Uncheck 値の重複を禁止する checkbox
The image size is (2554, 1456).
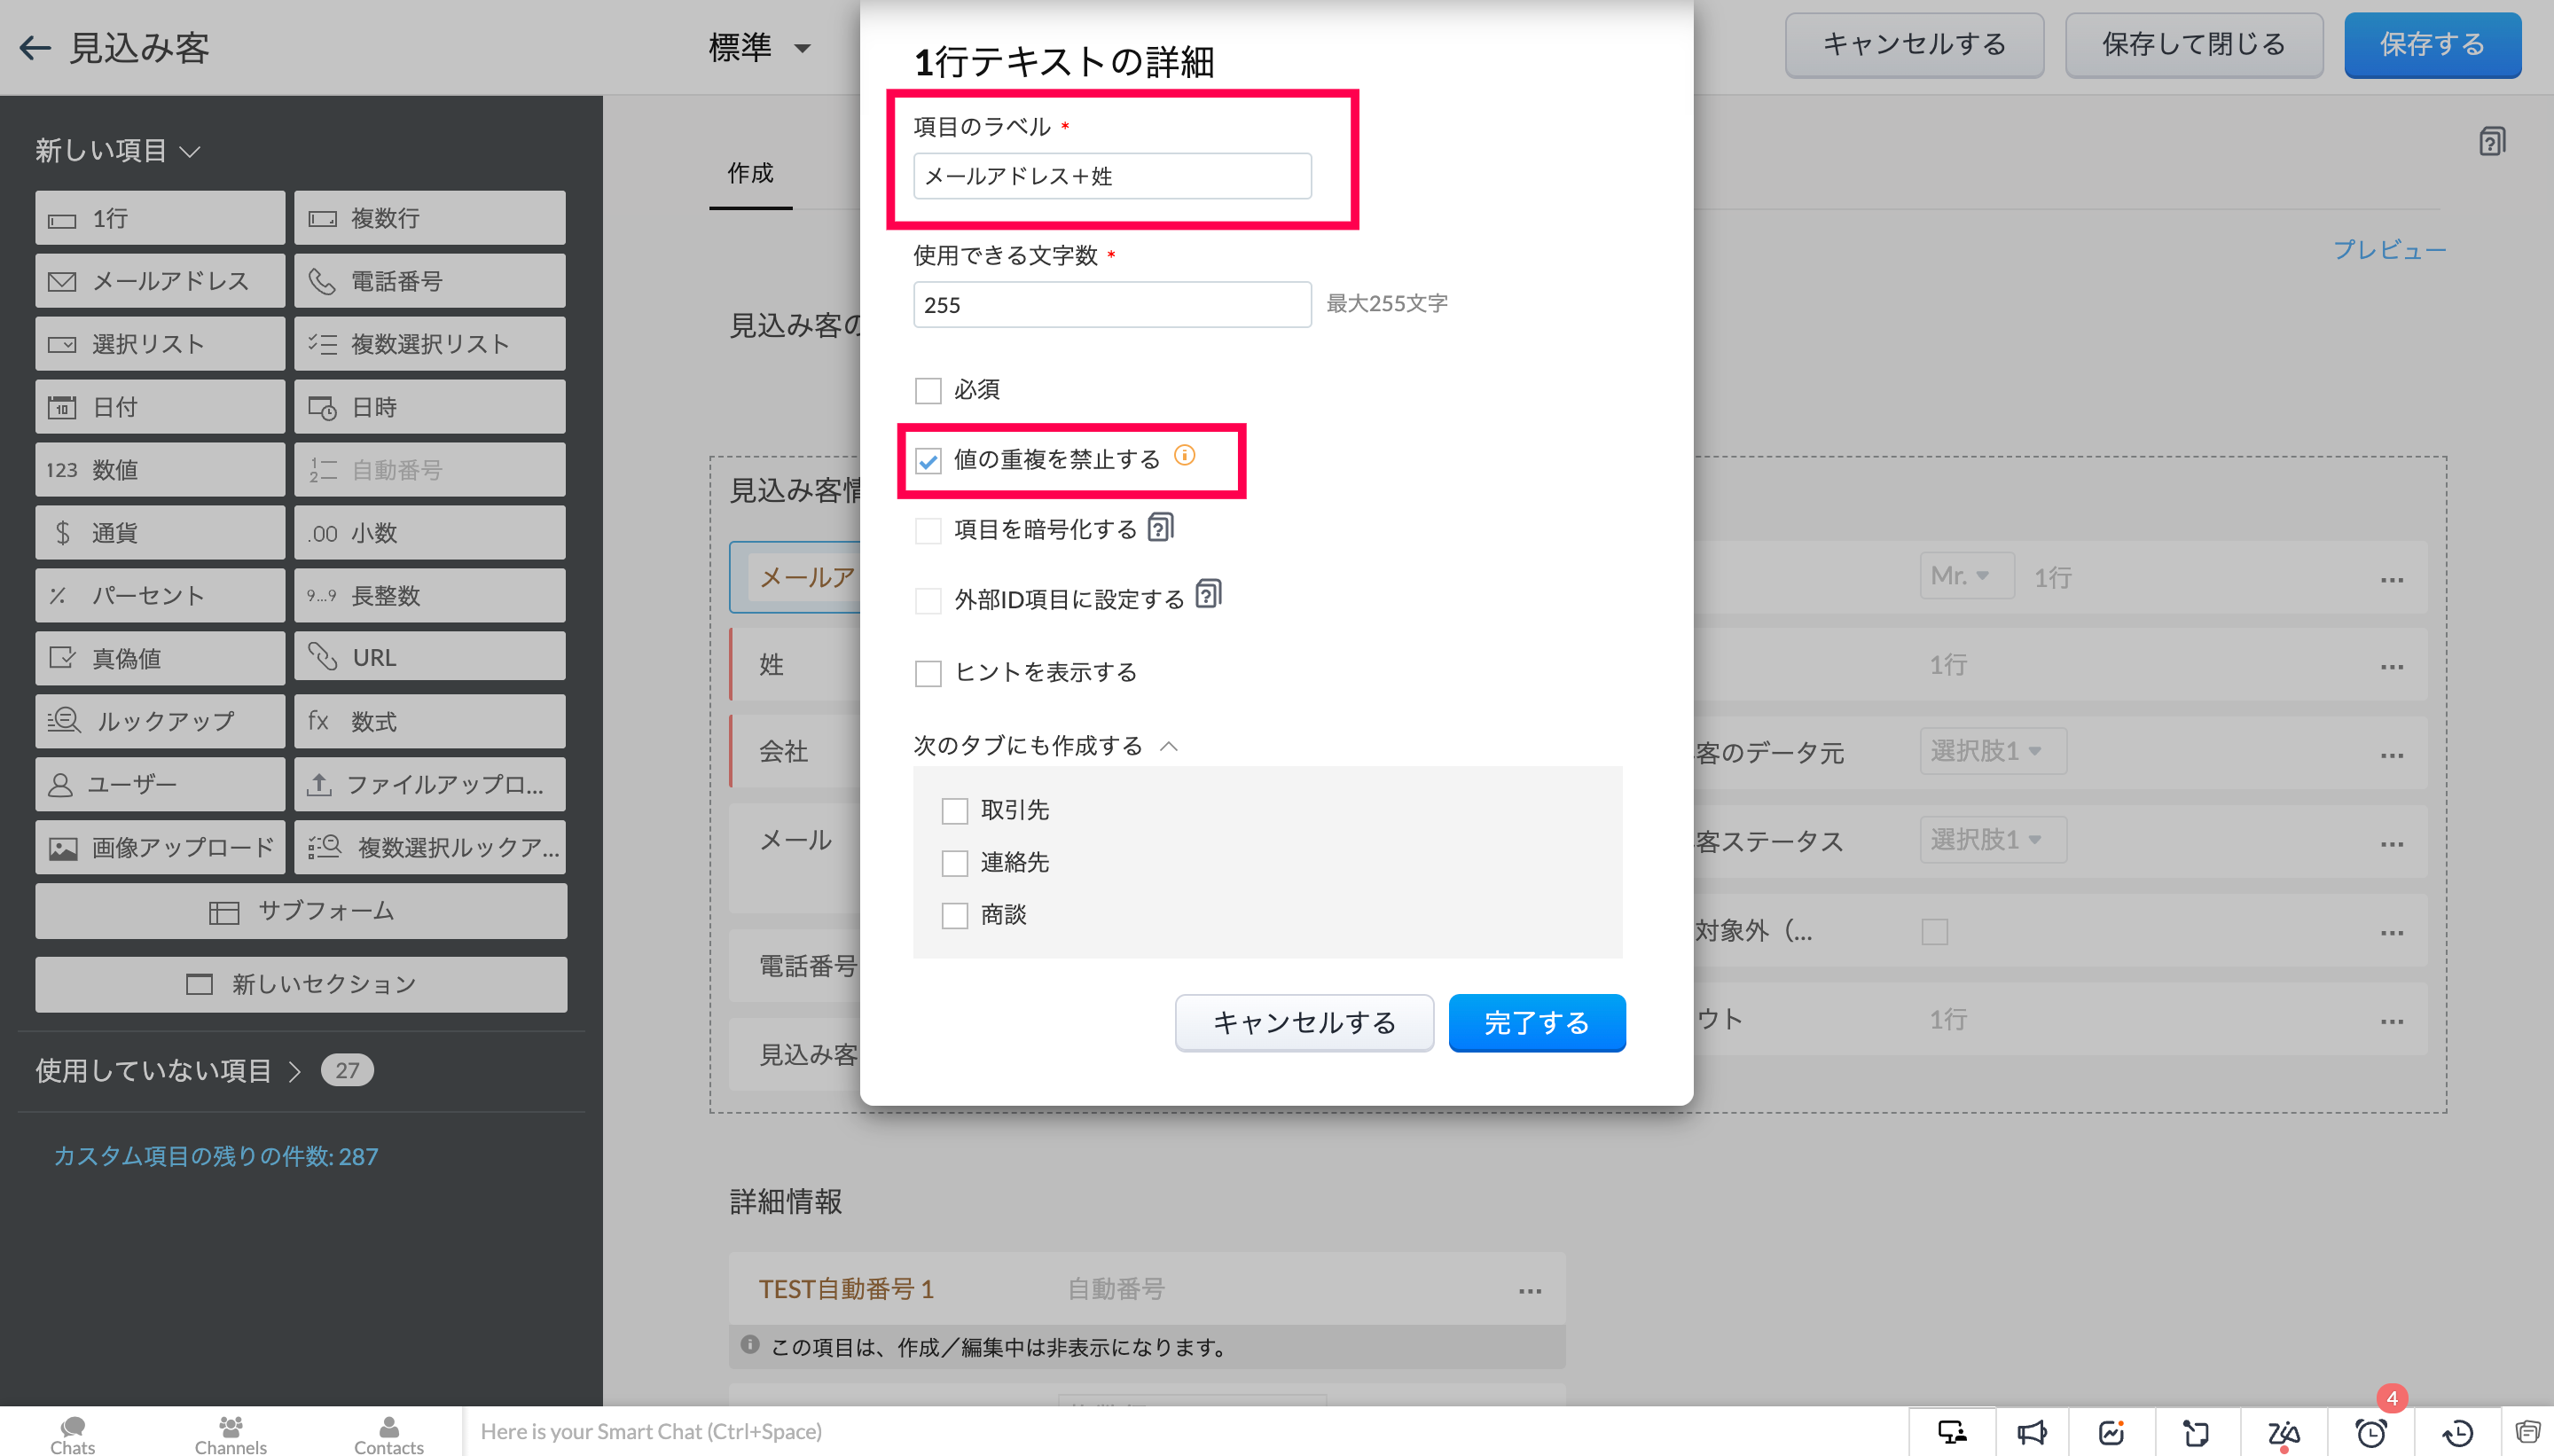[928, 460]
